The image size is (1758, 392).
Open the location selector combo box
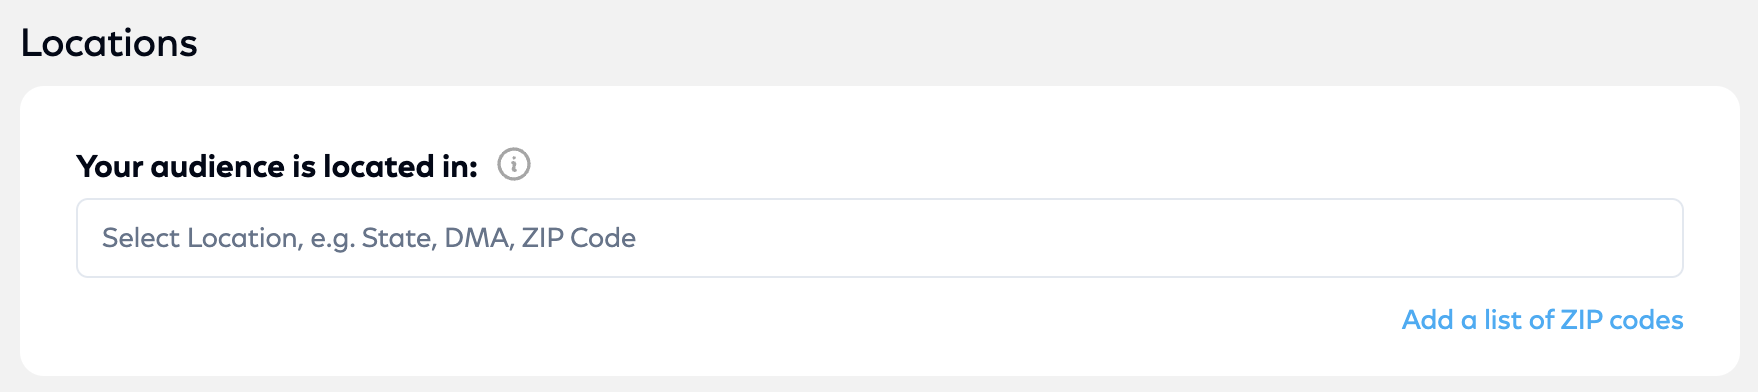(880, 238)
